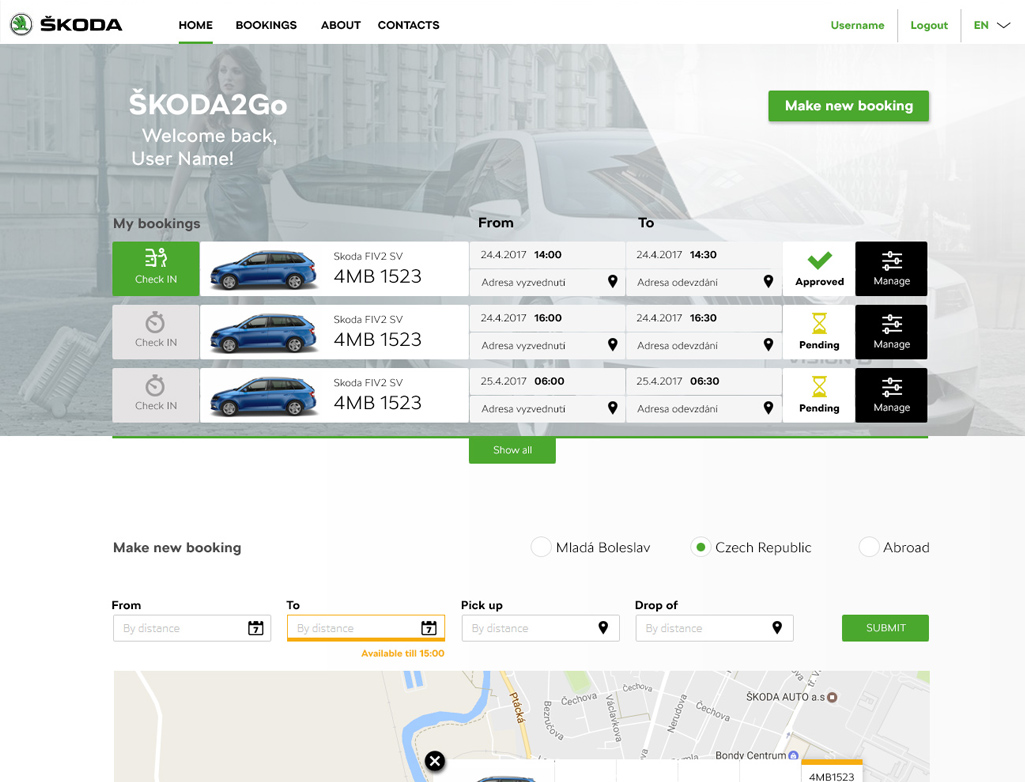Screen dimensions: 1025x782
Task: Select the Czech Republic radio option
Action: pyautogui.click(x=700, y=547)
